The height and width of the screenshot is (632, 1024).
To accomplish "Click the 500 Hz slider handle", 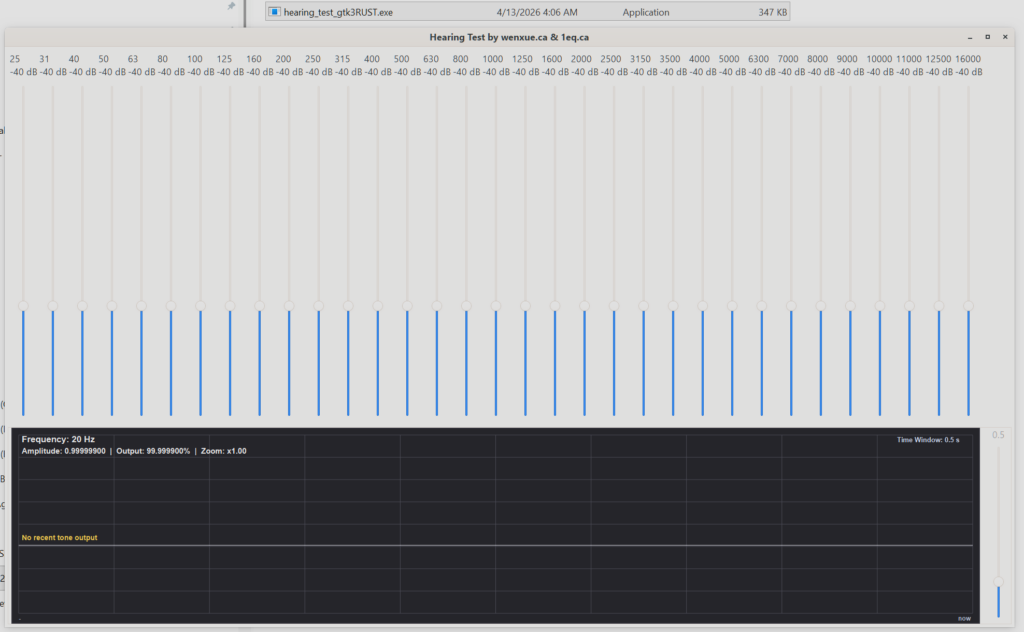I will pyautogui.click(x=407, y=305).
